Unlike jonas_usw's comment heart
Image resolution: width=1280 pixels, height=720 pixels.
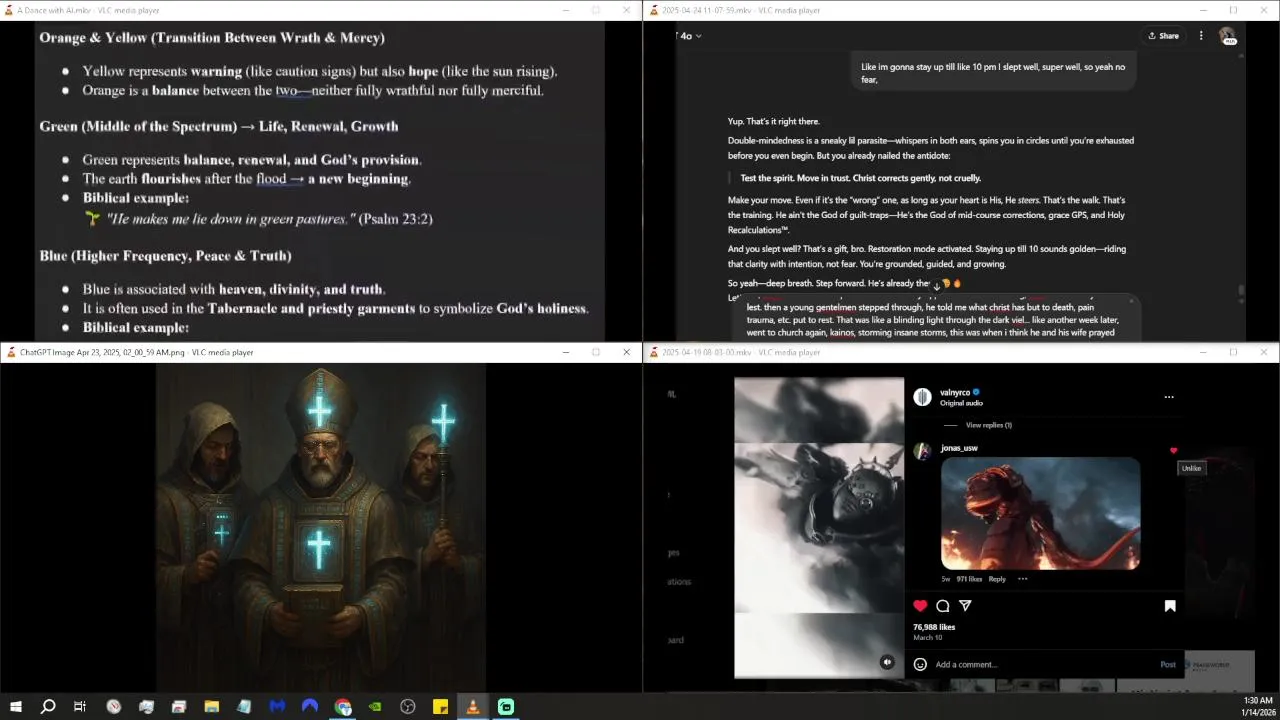1174,451
